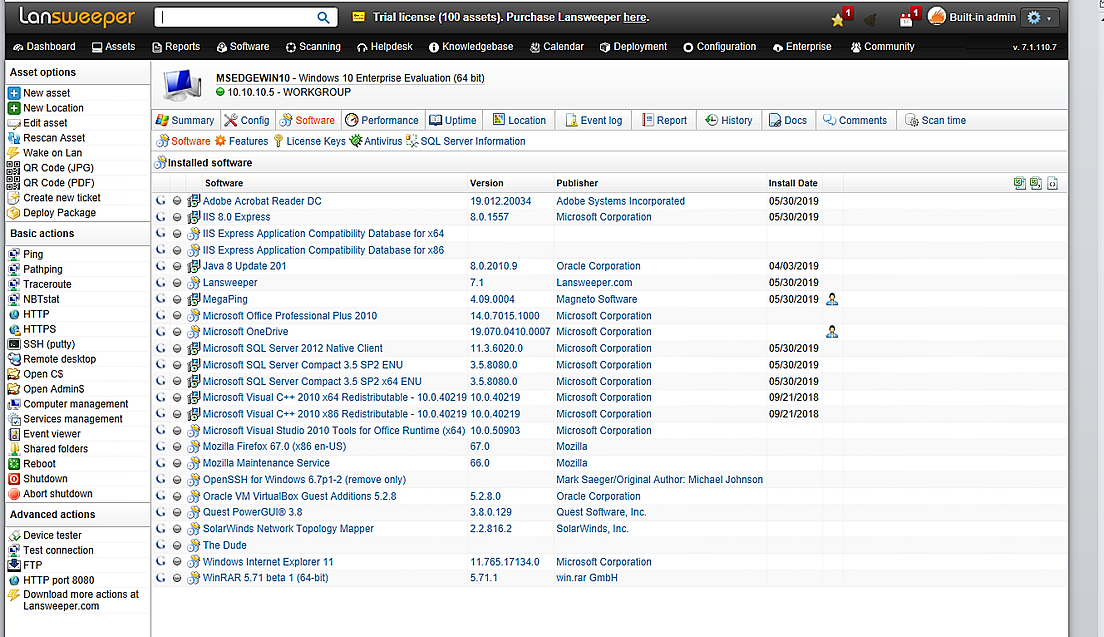Open the gear dropdown arrow top right

[x=1047, y=17]
